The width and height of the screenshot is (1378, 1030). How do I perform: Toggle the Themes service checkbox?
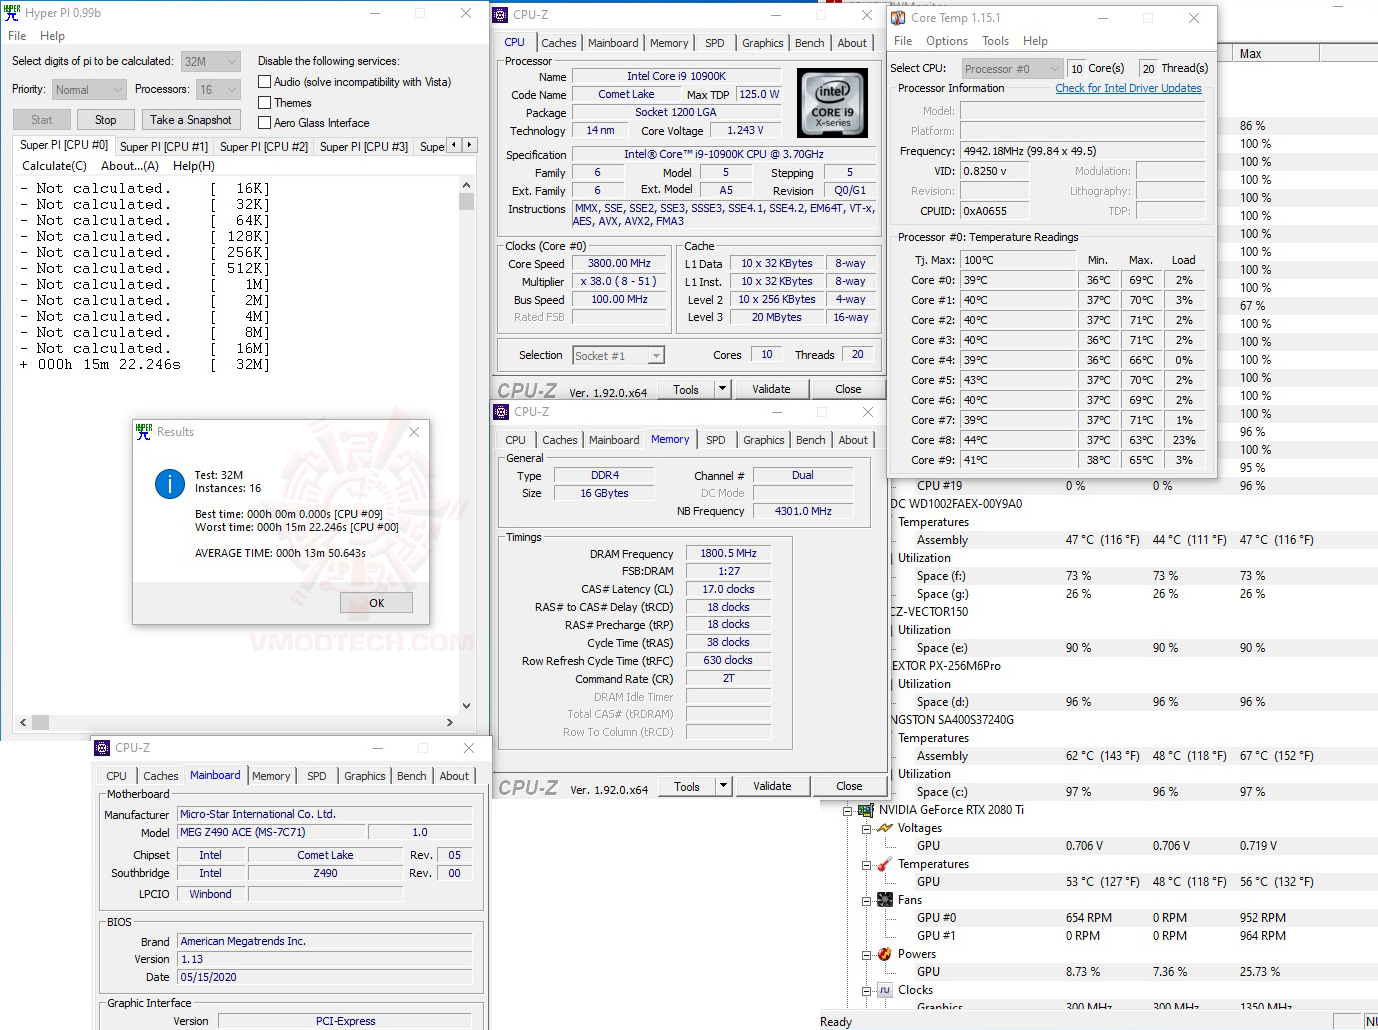pyautogui.click(x=265, y=102)
